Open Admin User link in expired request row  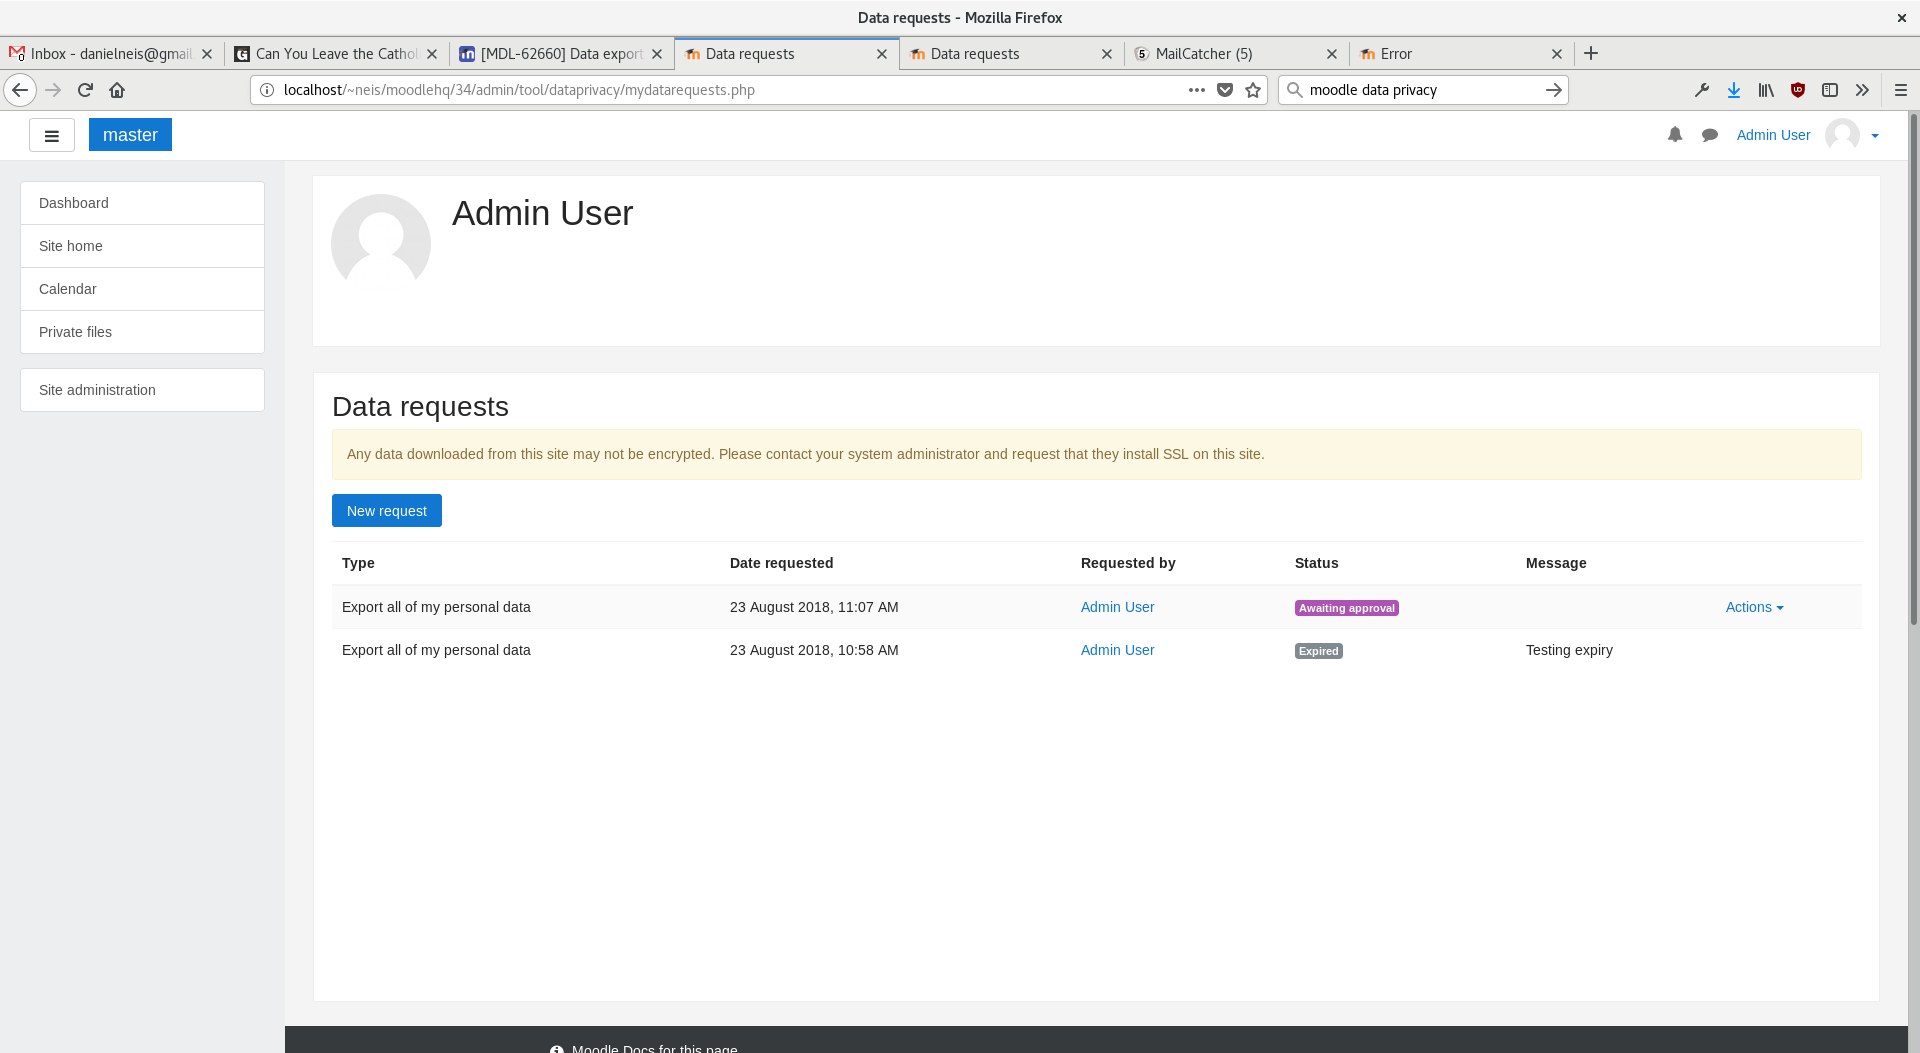[1117, 650]
